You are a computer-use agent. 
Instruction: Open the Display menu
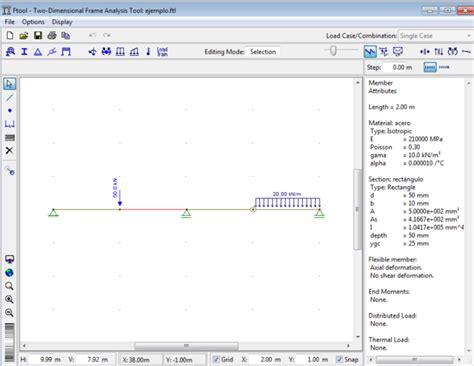point(62,22)
